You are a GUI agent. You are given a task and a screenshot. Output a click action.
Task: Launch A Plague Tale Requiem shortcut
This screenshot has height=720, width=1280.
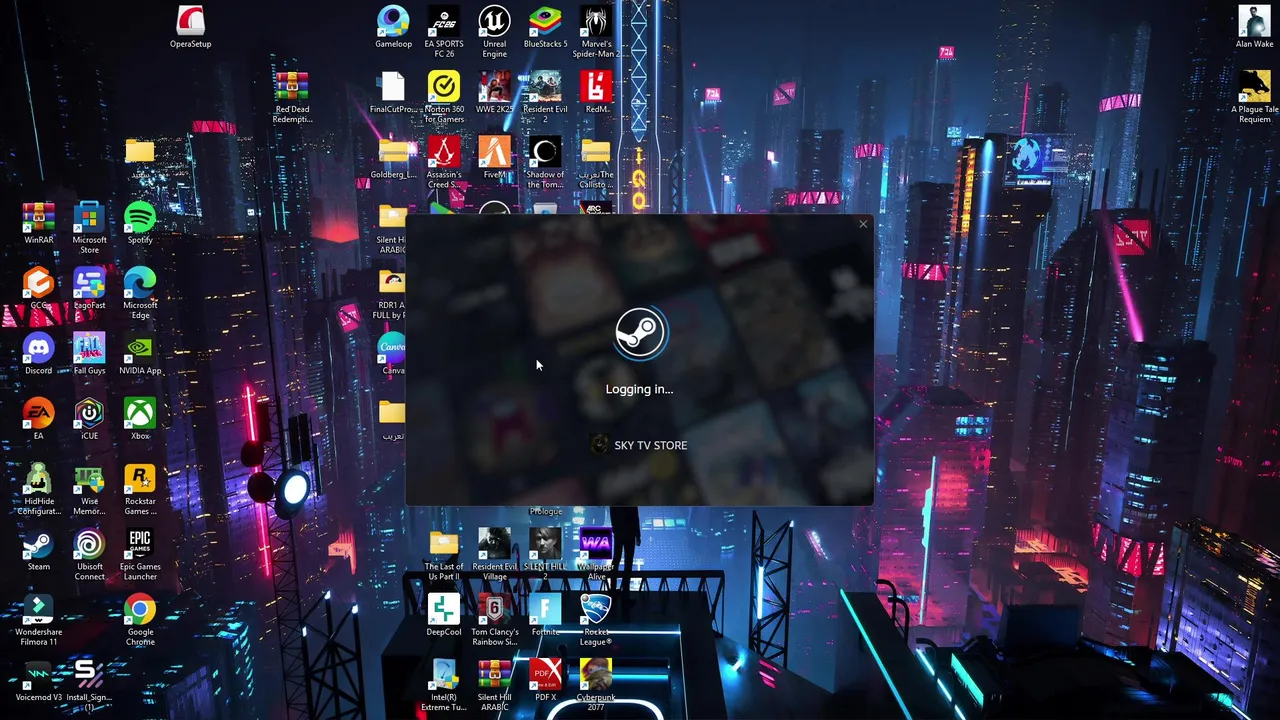click(1254, 97)
